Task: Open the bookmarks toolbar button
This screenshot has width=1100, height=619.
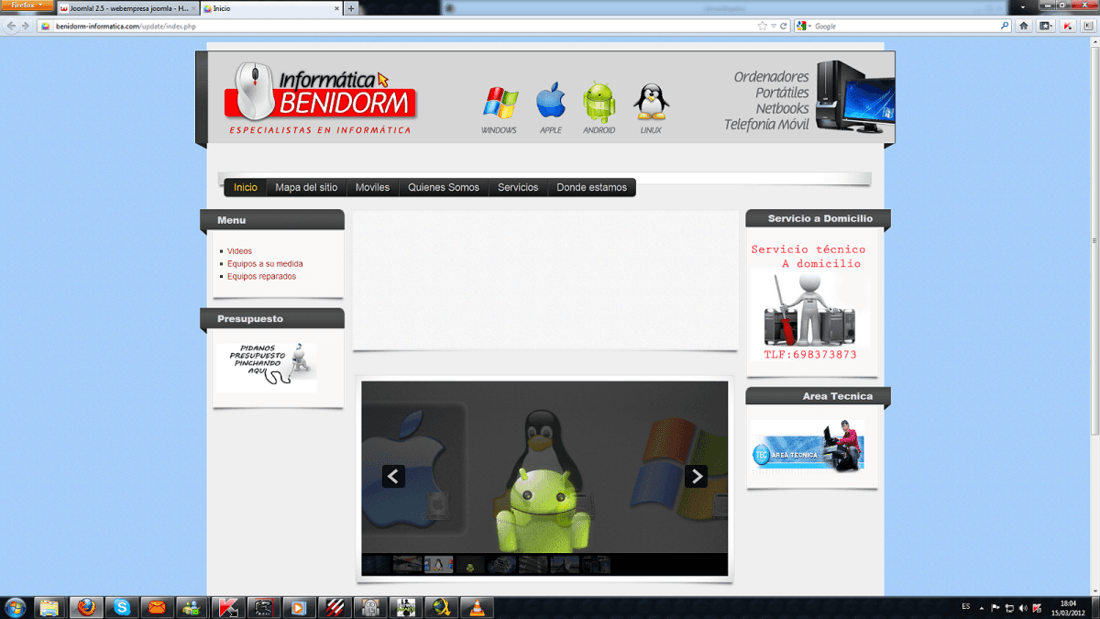Action: [1045, 26]
